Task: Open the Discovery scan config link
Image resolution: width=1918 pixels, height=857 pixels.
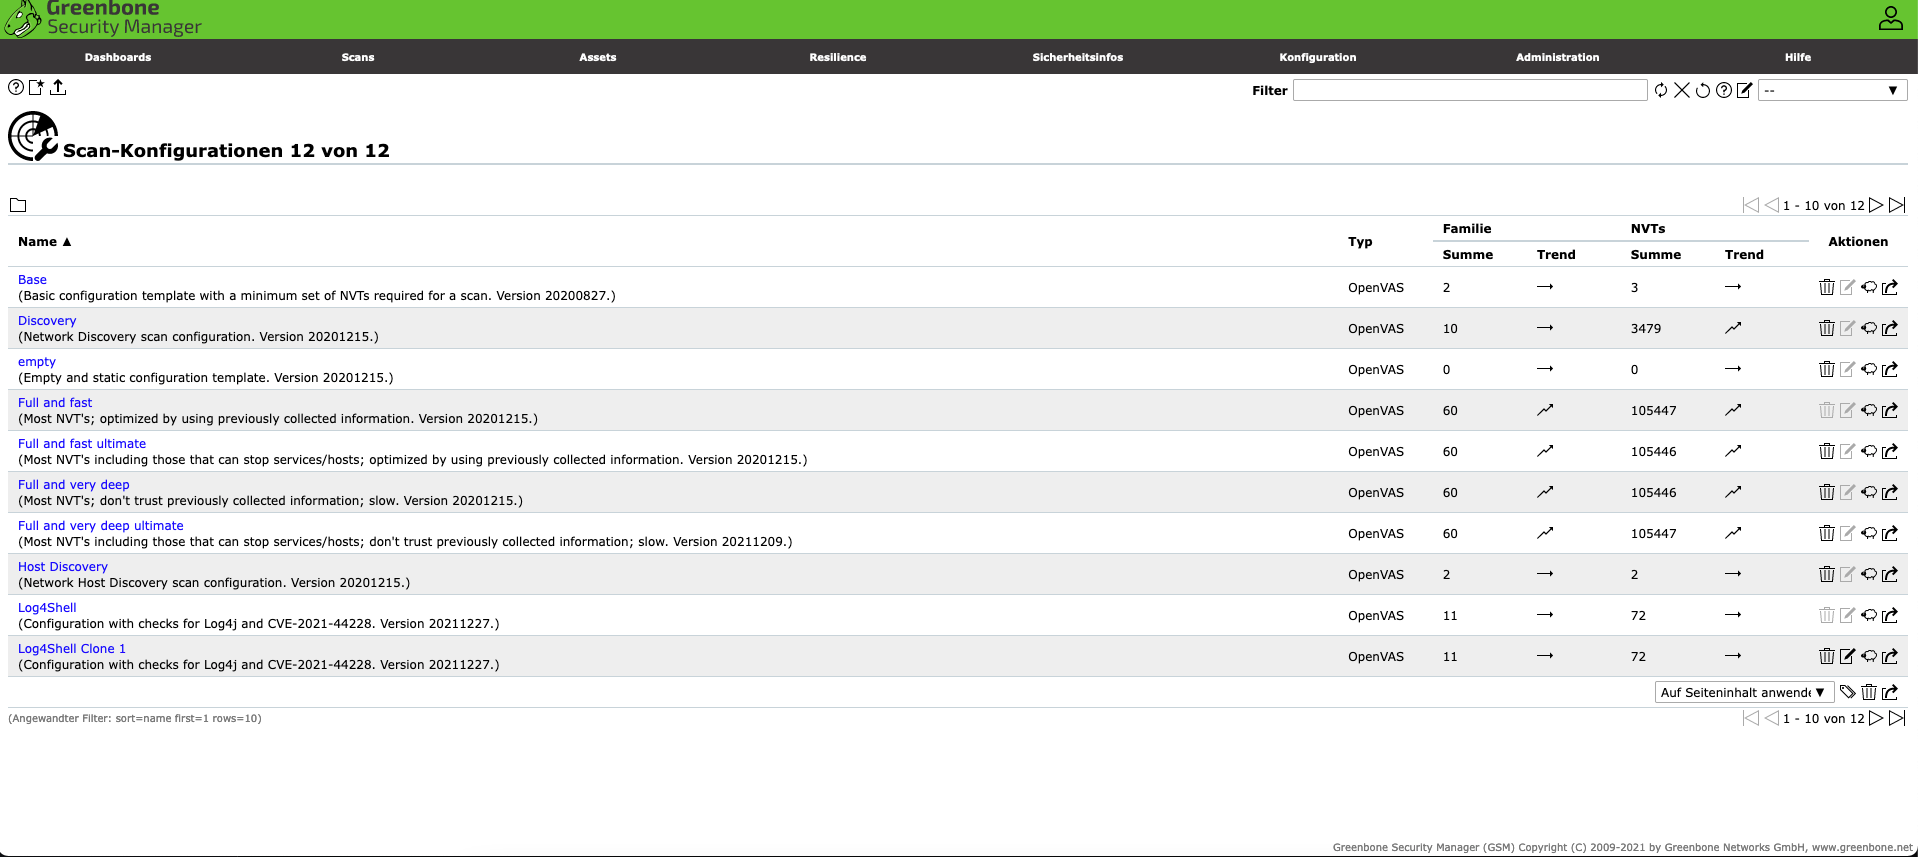Action: click(47, 321)
